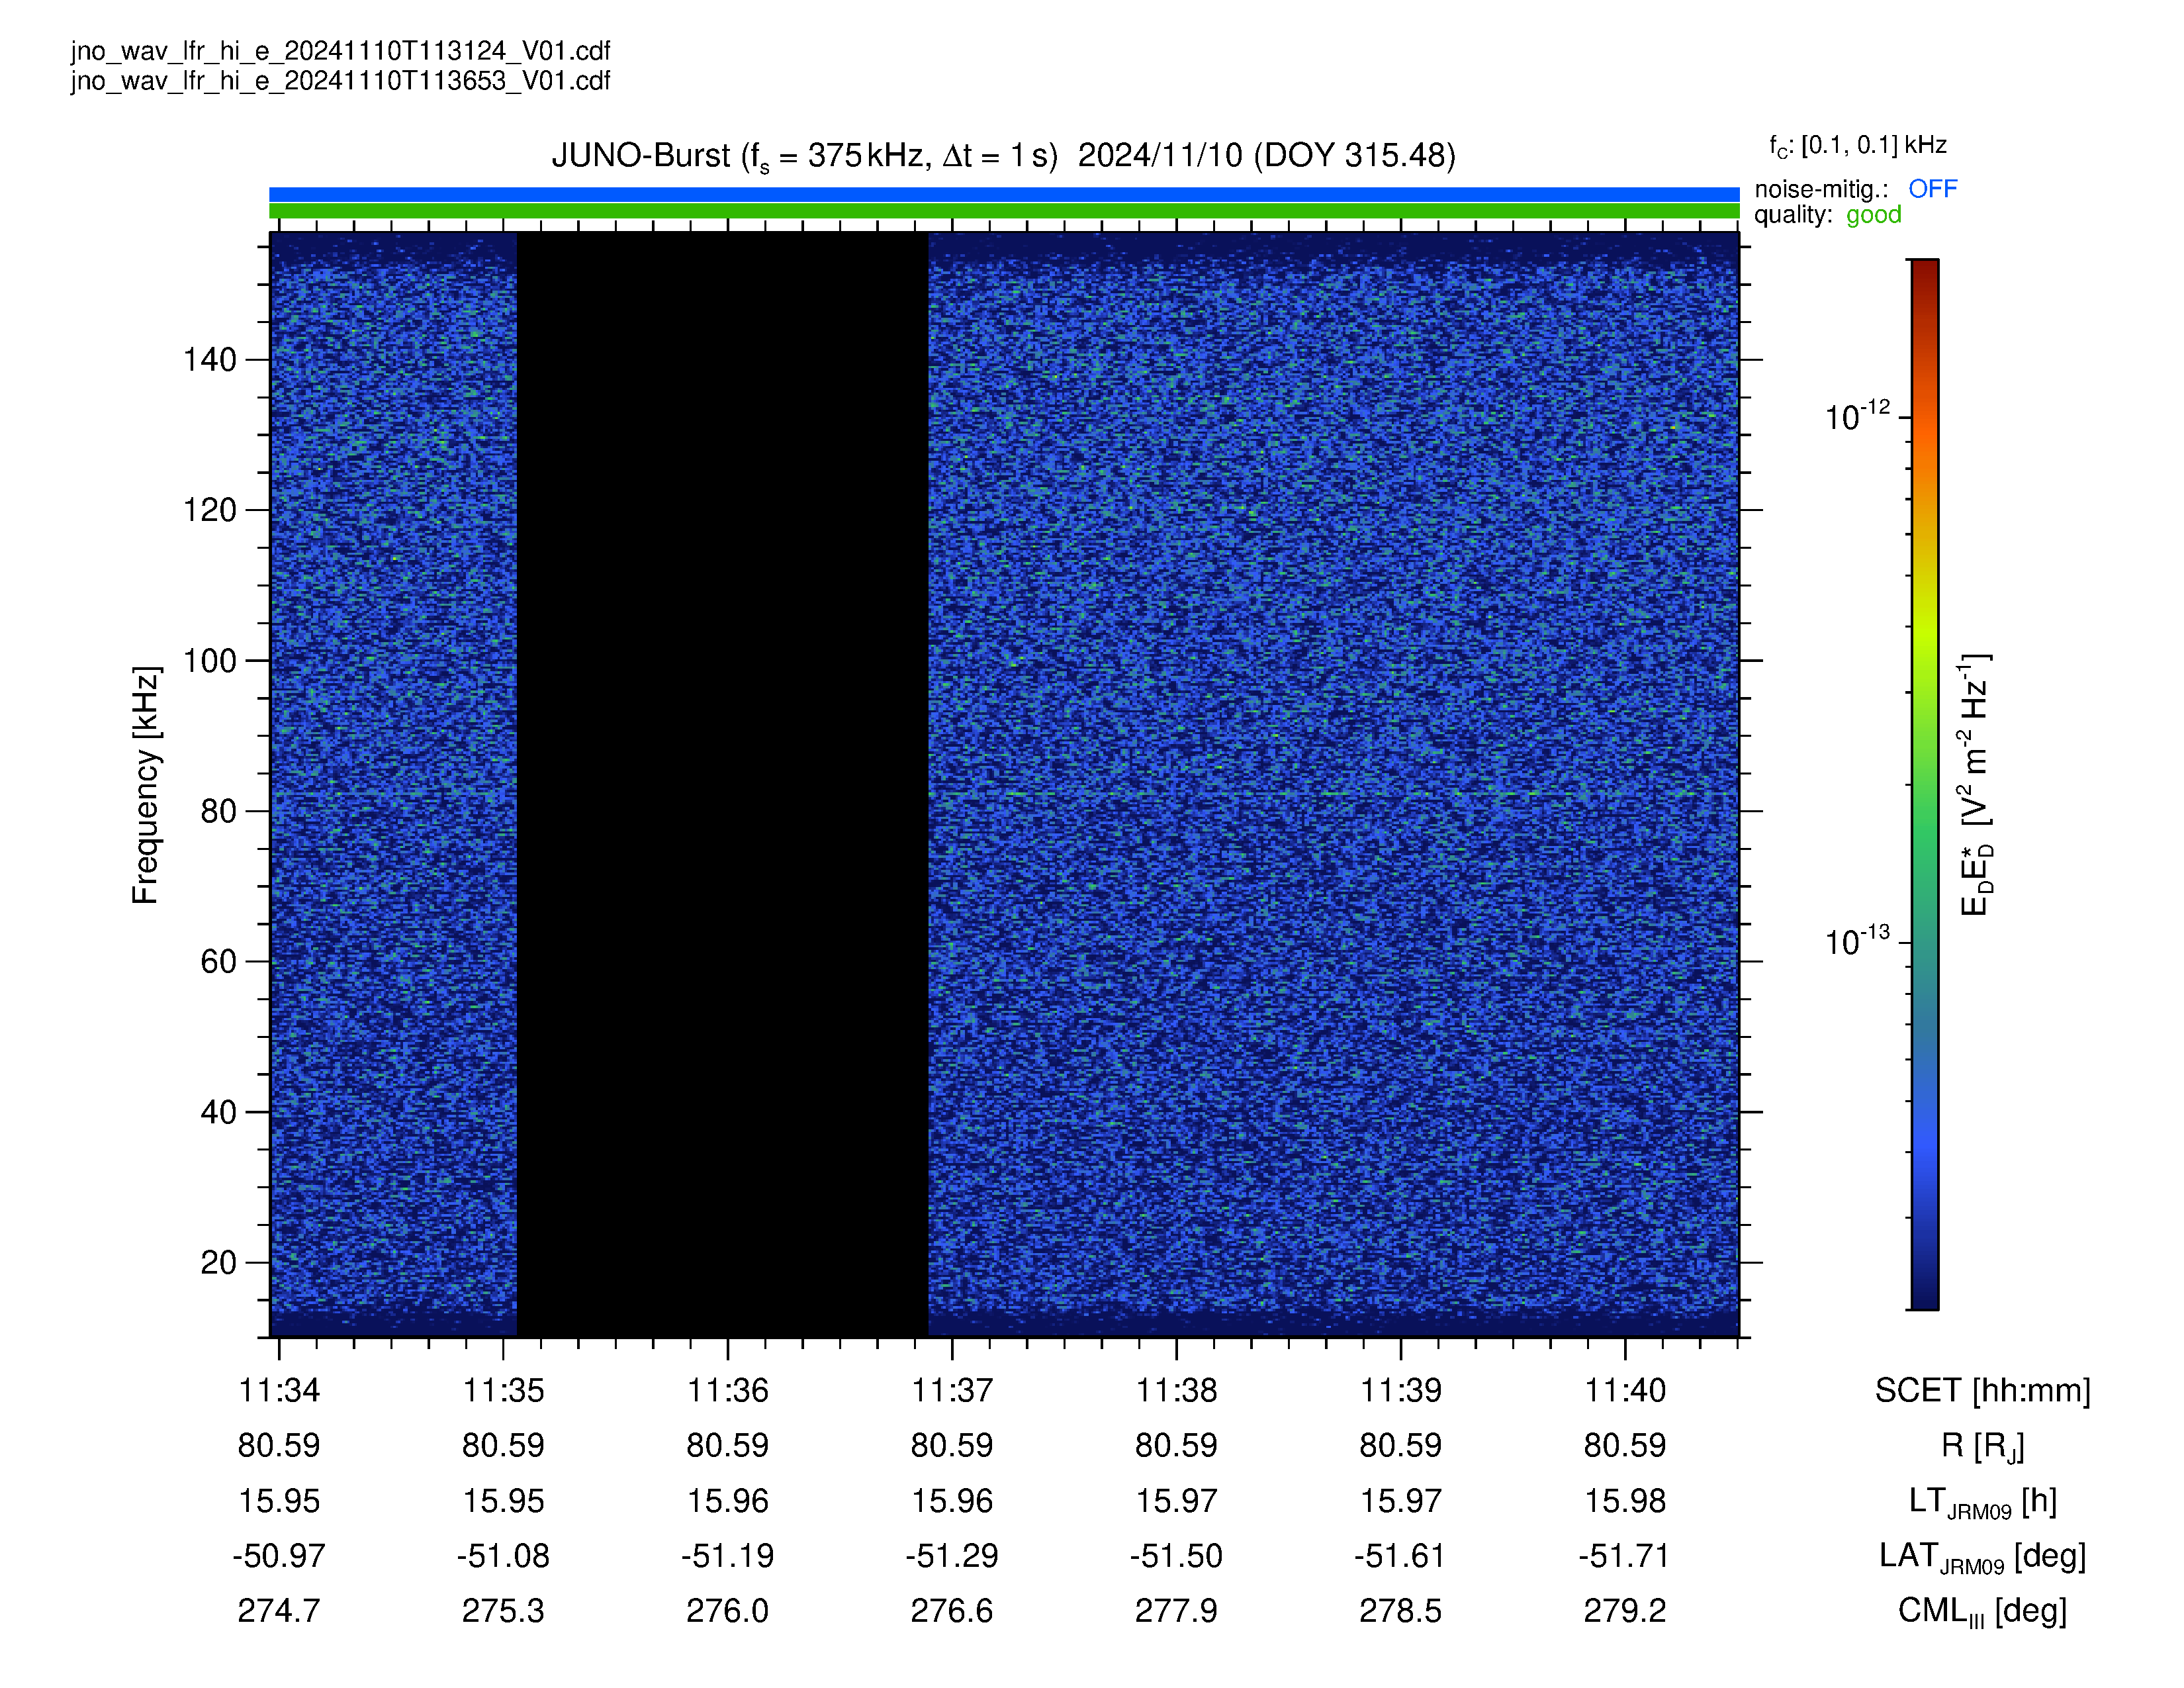Viewport: 2184px width, 1688px height.
Task: Click the second CDF filename 113653
Action: [340, 81]
